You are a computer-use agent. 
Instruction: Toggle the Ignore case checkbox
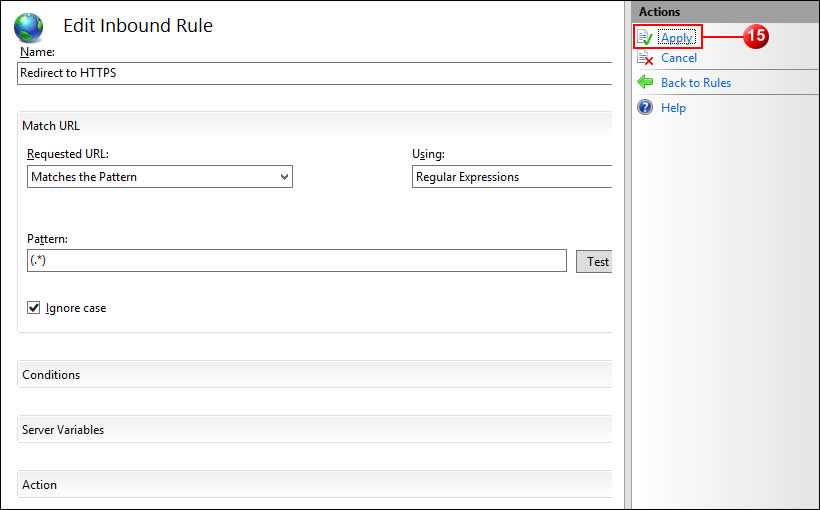point(33,308)
